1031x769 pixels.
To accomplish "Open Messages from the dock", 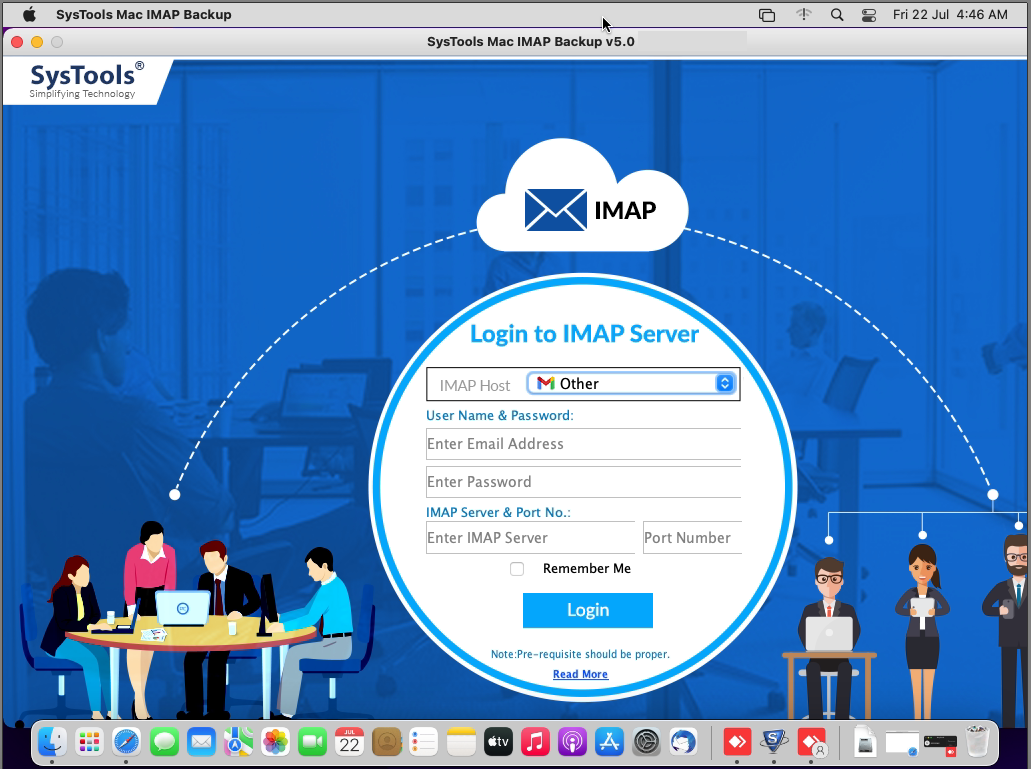I will (164, 743).
